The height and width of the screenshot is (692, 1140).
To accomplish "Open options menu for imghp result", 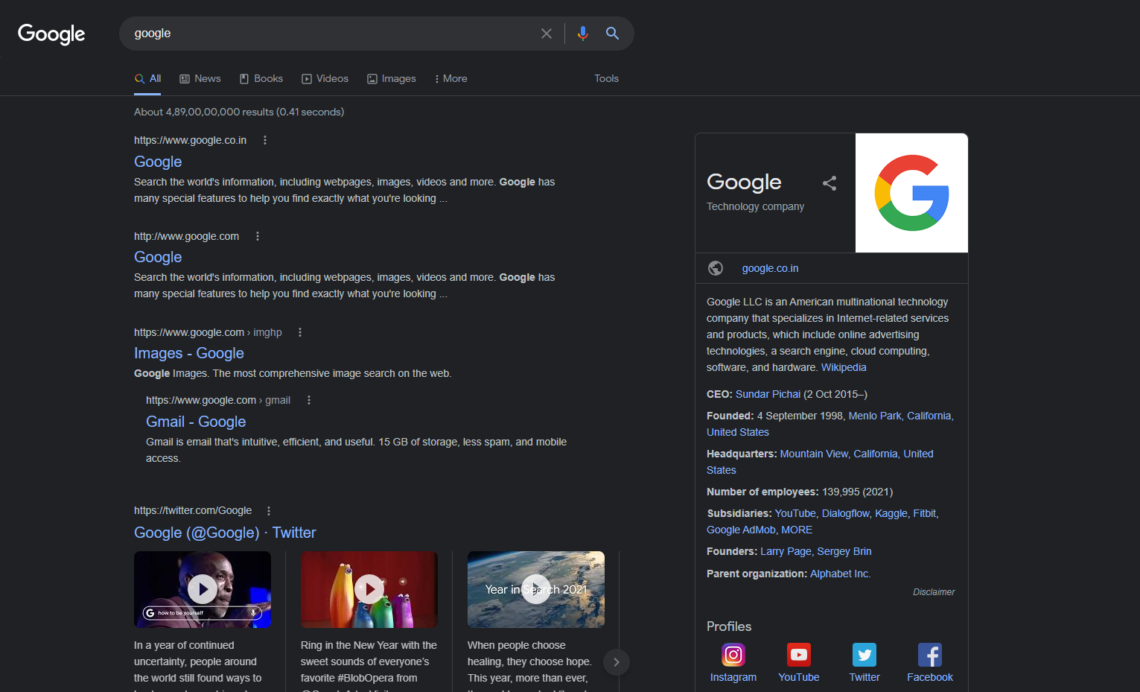I will pos(300,332).
